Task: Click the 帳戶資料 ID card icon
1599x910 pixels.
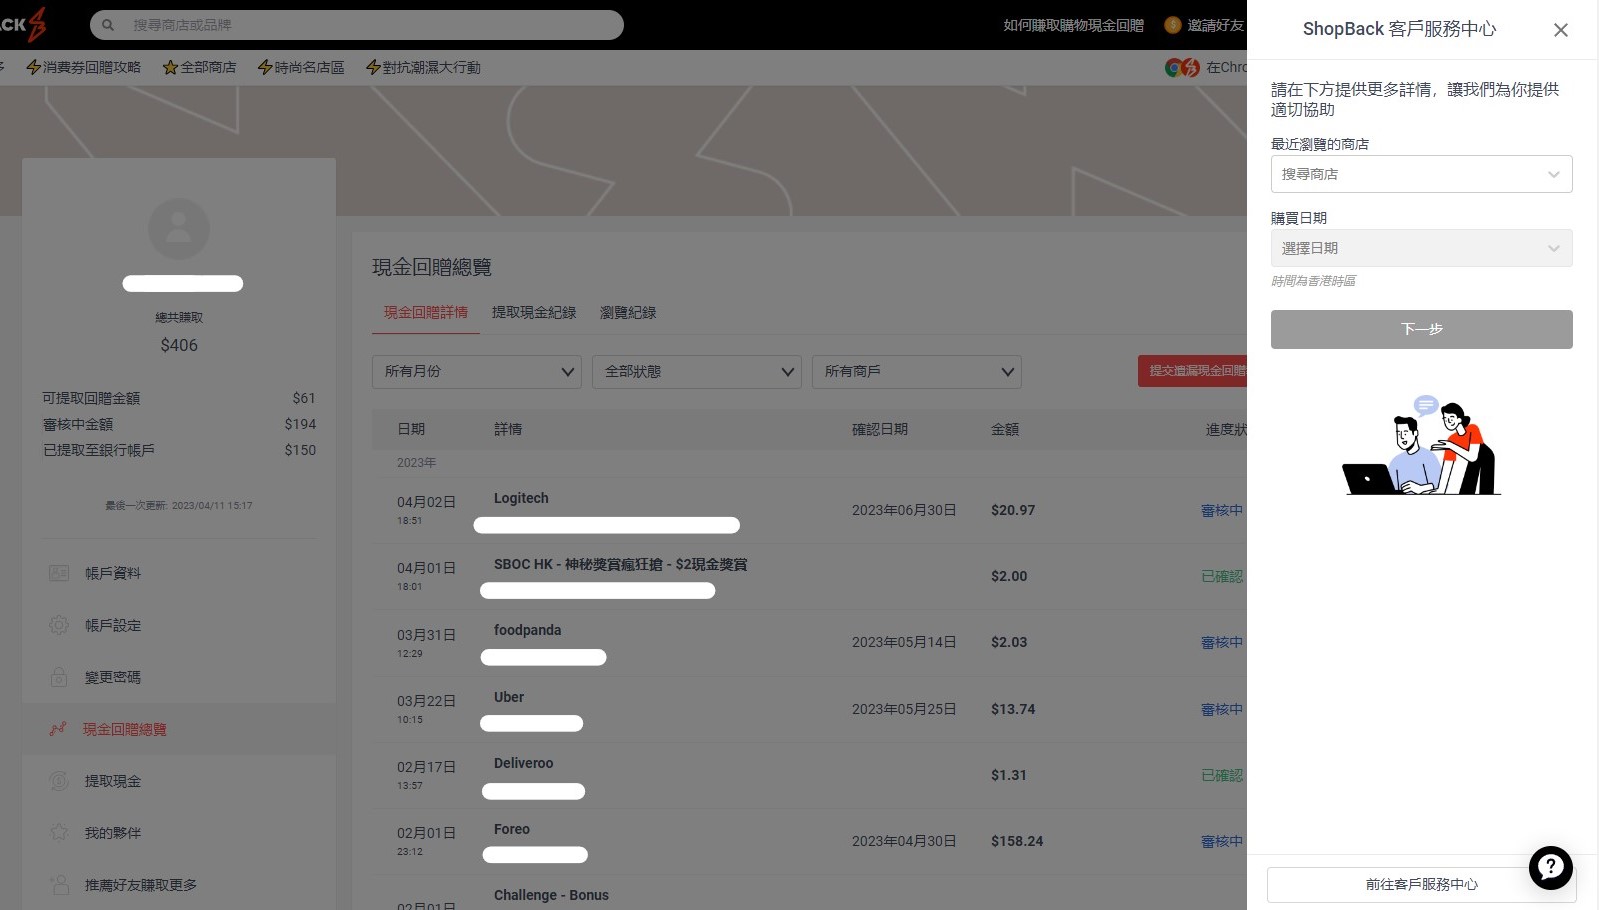Action: pos(59,573)
